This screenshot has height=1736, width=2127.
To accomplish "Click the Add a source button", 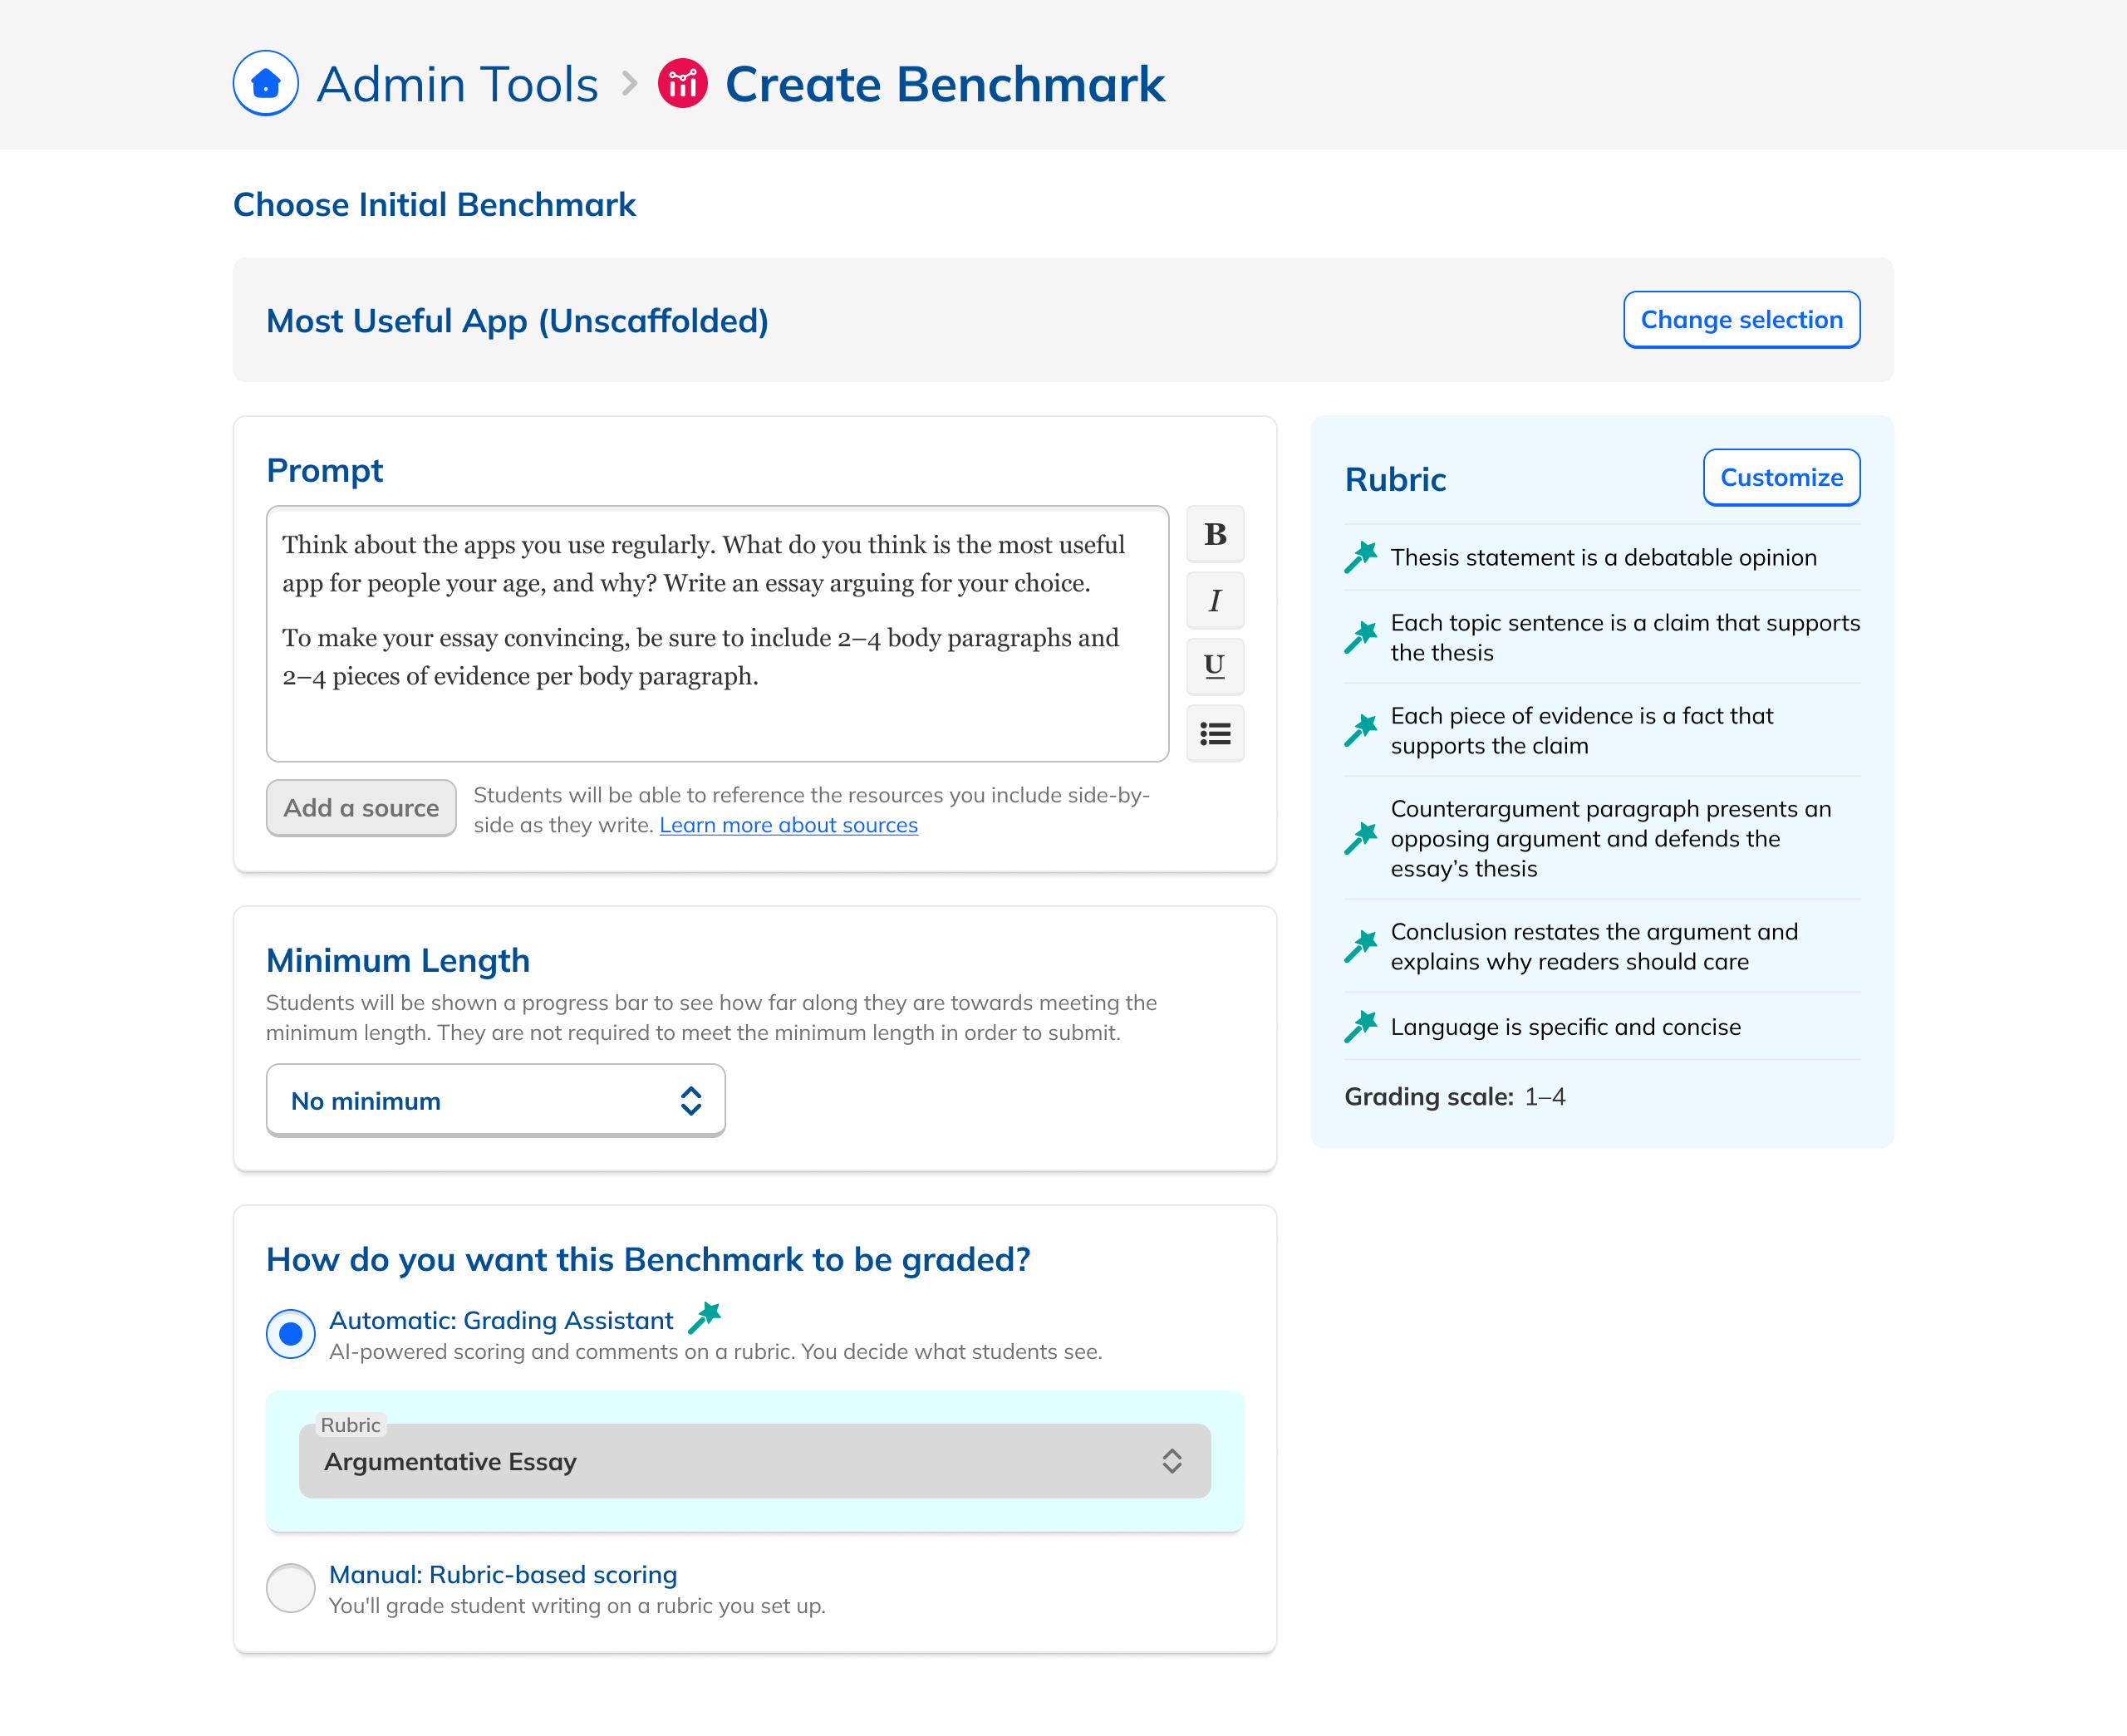I will click(x=361, y=808).
